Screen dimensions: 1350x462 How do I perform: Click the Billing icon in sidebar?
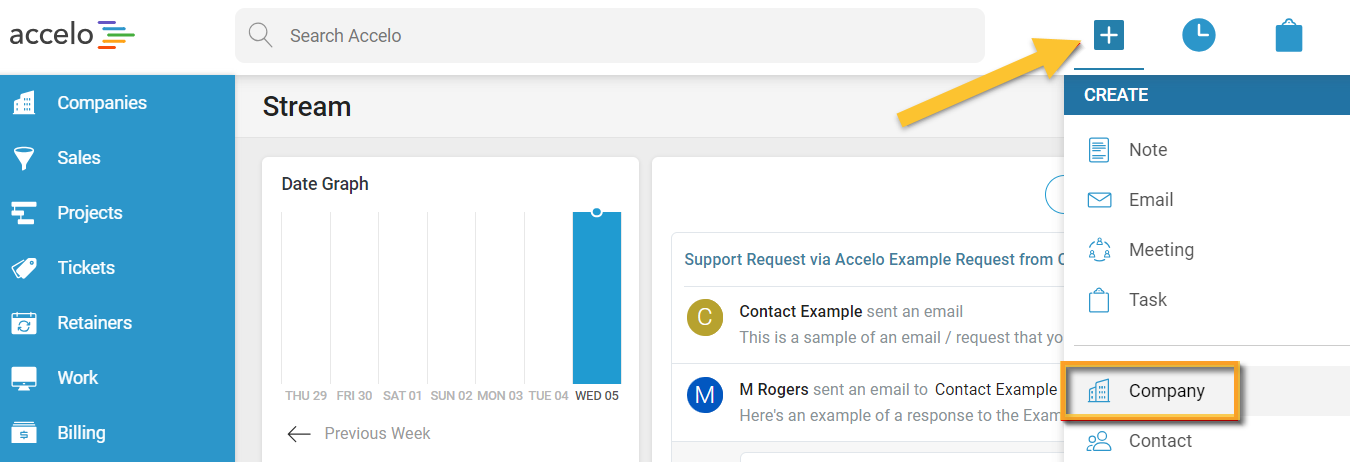(x=24, y=433)
